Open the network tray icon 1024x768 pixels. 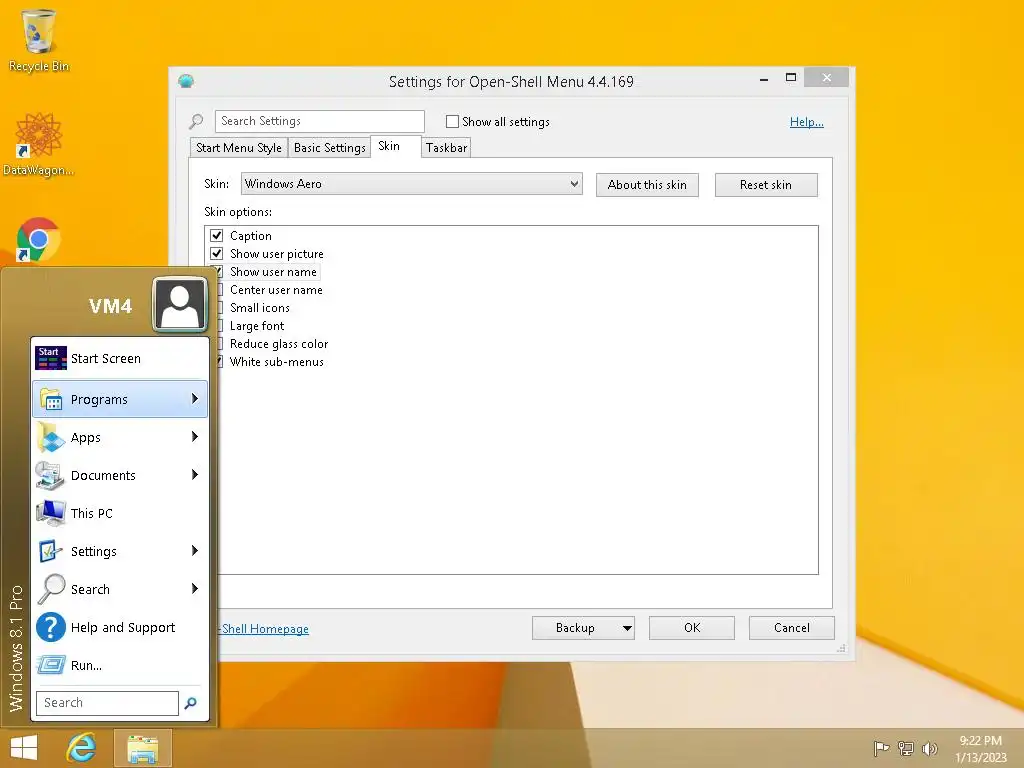(906, 748)
